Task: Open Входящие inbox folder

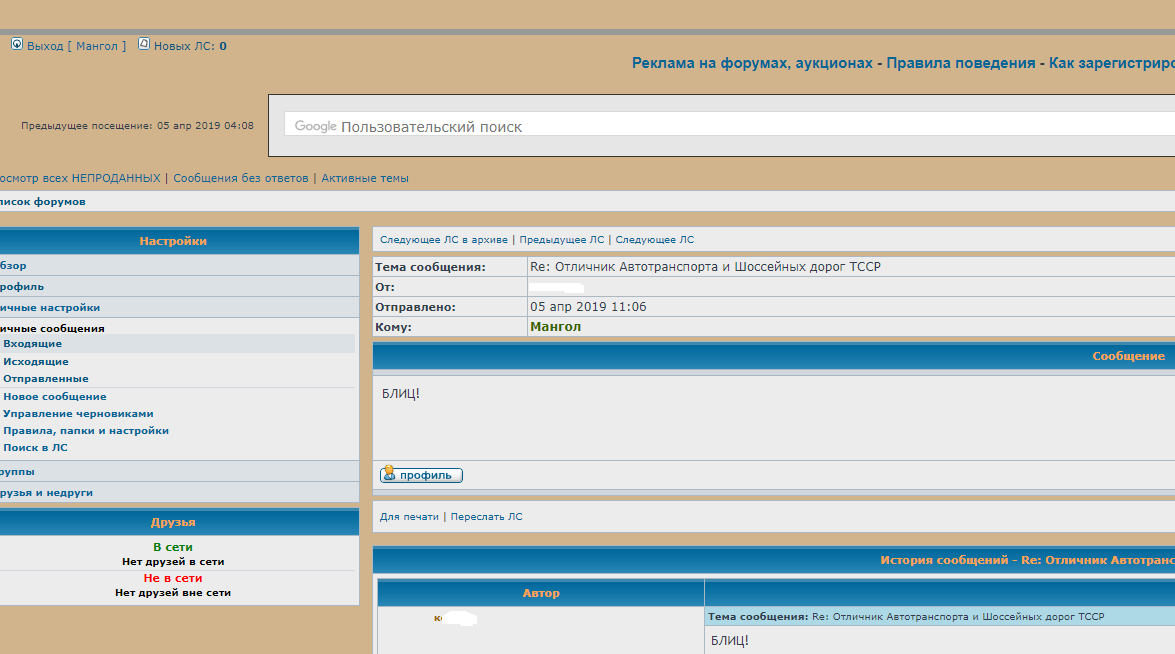Action: [32, 344]
